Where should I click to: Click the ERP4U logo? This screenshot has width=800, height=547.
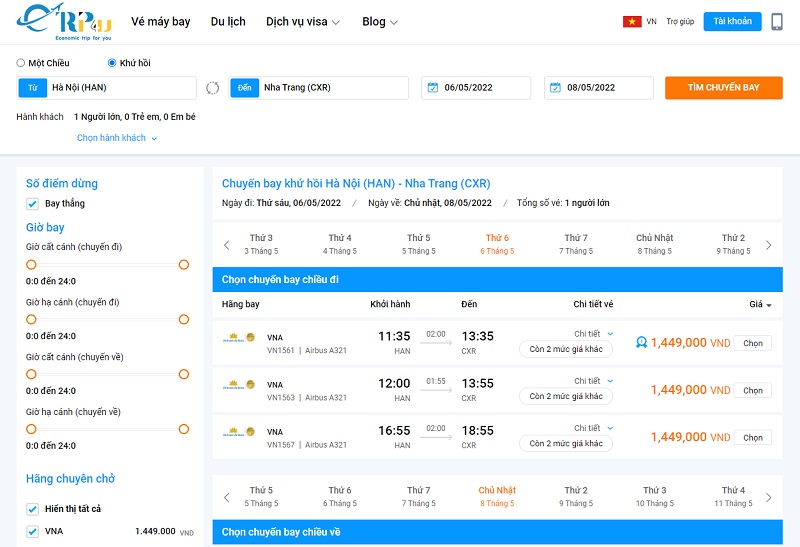coord(64,22)
